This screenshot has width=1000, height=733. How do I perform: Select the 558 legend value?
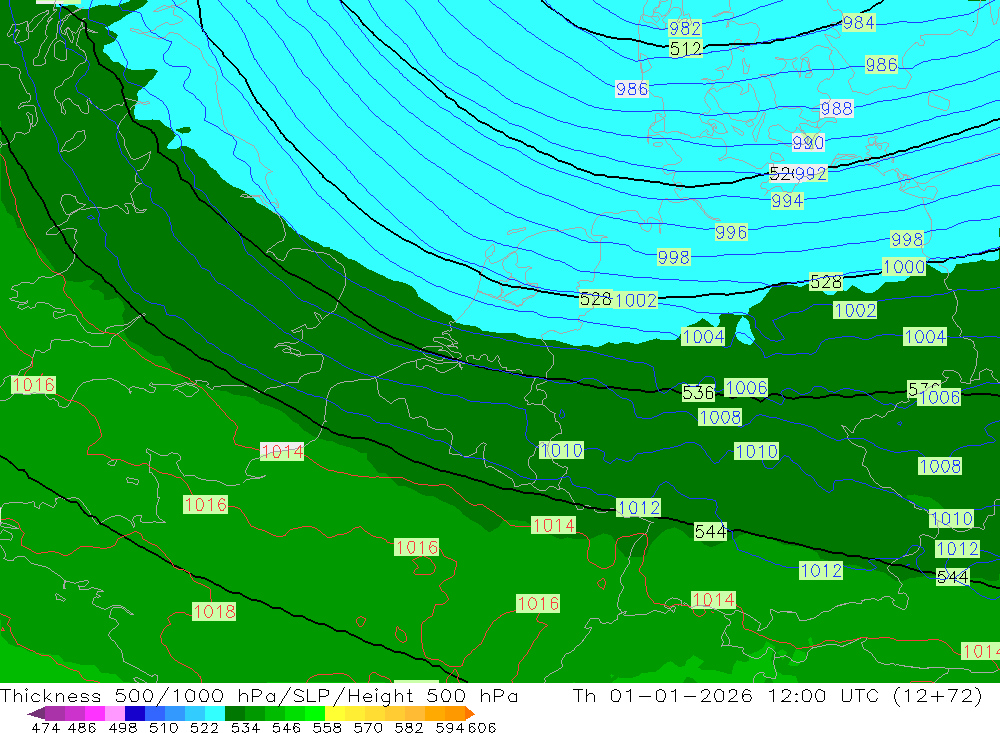[327, 727]
